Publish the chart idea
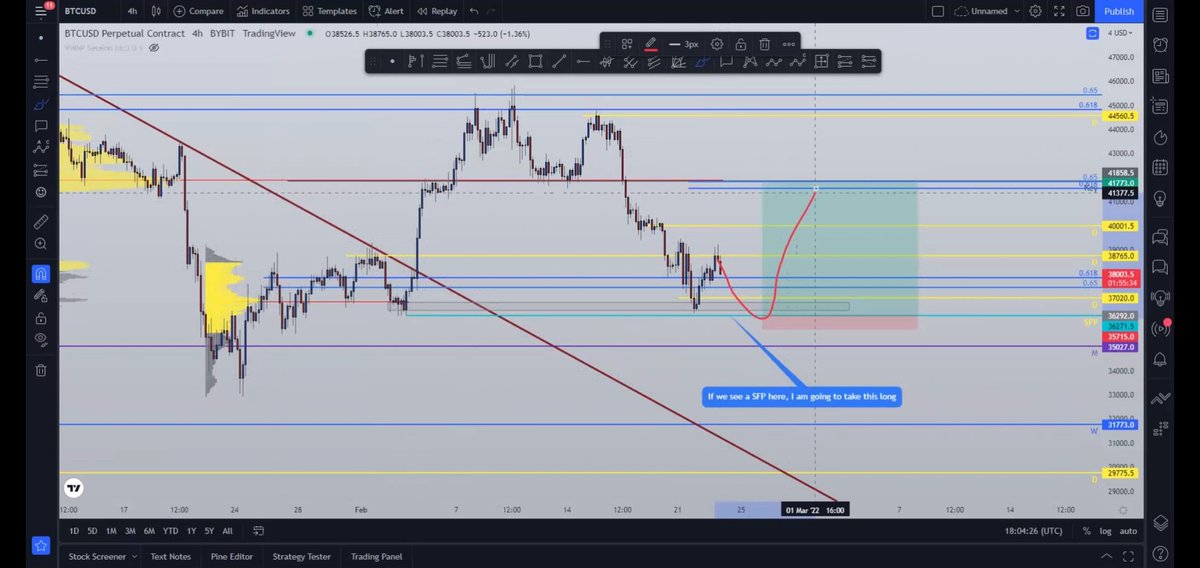The height and width of the screenshot is (568, 1200). pyautogui.click(x=1118, y=12)
